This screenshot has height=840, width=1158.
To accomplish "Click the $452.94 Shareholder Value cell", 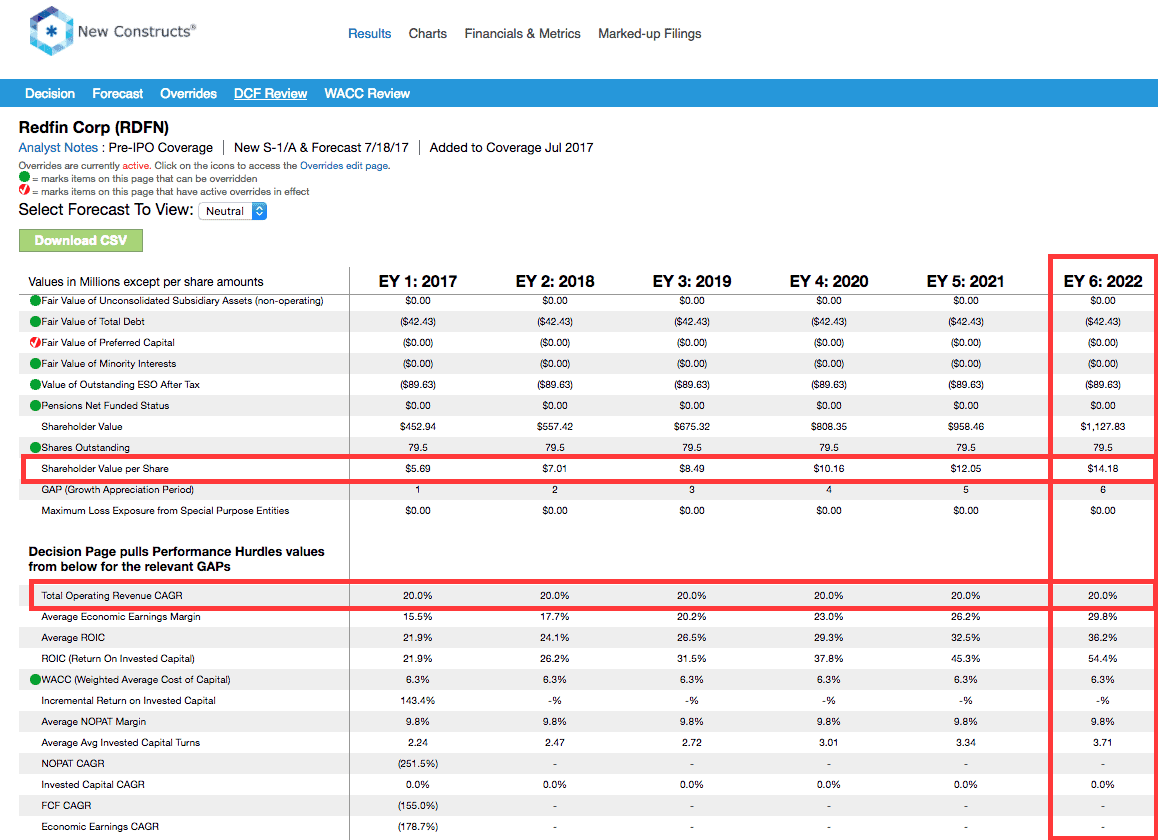I will coord(418,426).
